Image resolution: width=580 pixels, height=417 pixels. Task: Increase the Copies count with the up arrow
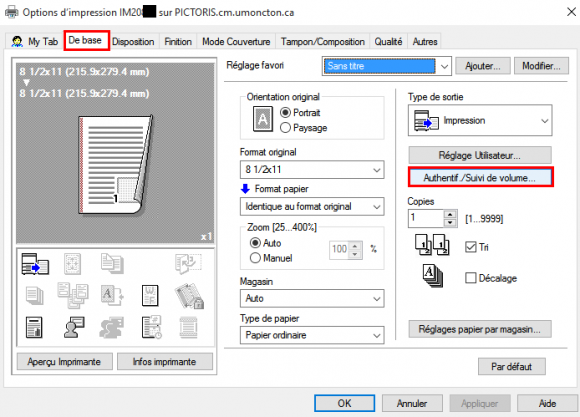coord(450,214)
